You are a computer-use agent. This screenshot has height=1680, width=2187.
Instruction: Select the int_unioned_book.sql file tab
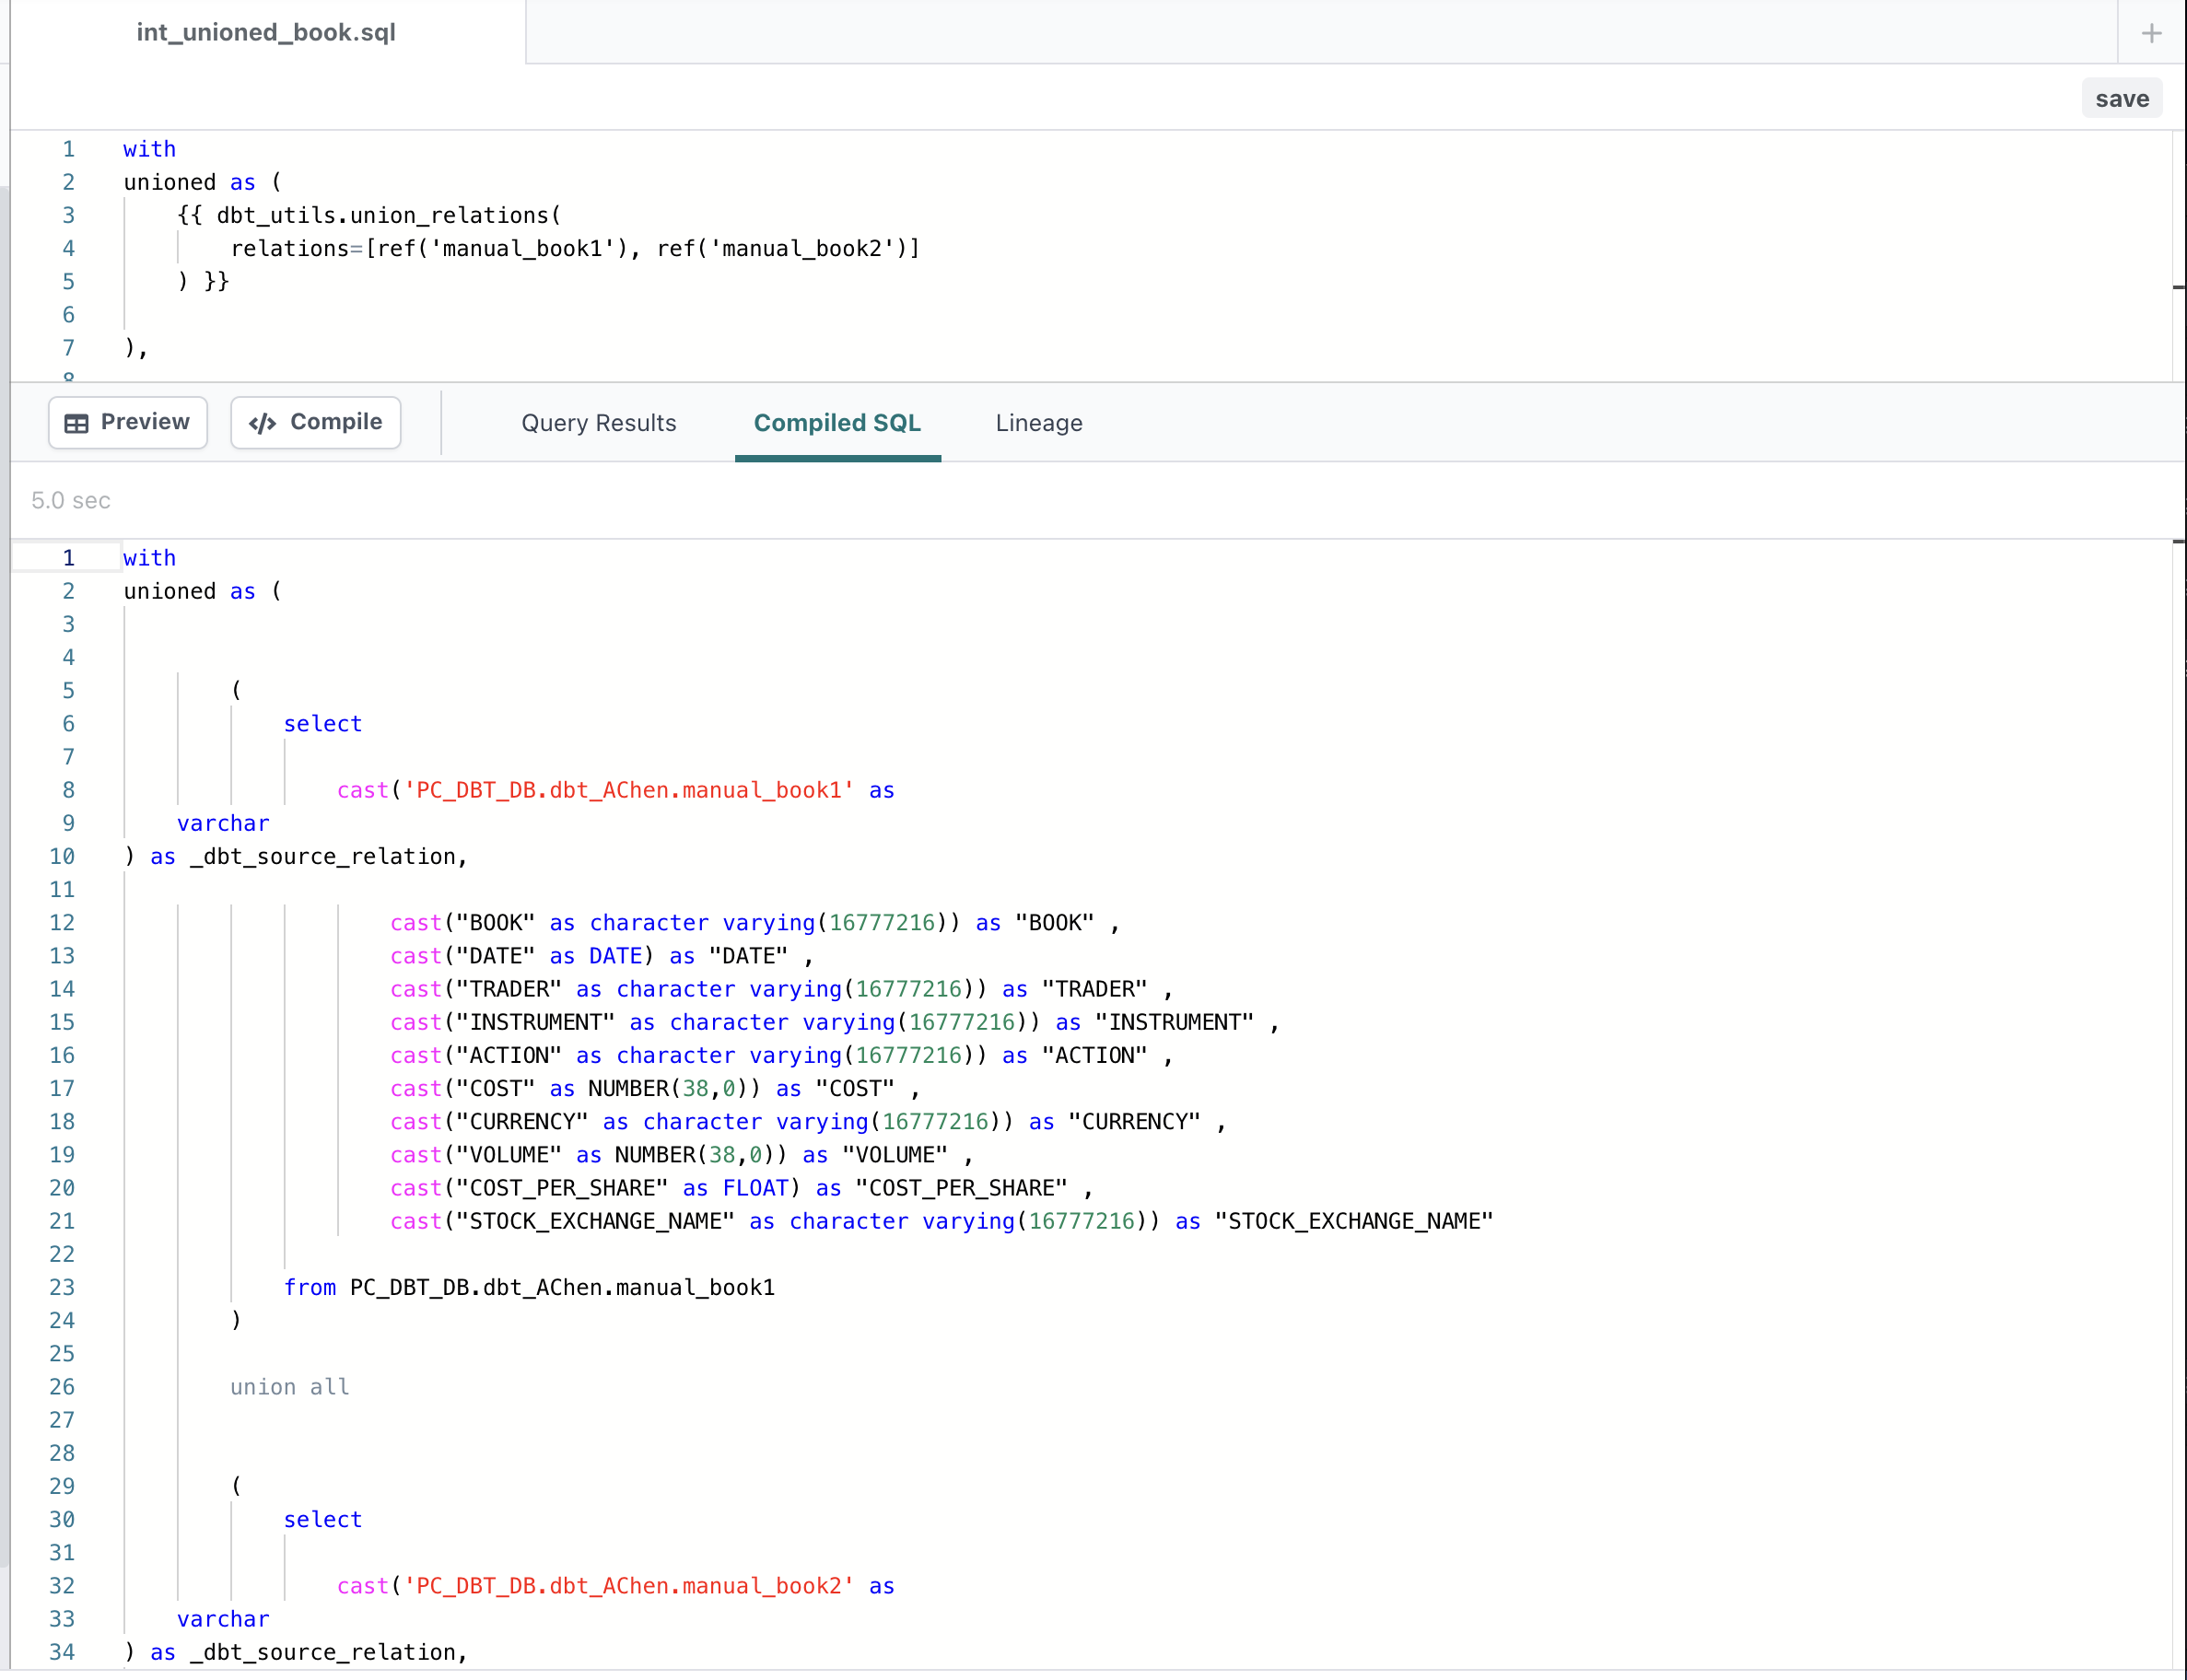266,32
